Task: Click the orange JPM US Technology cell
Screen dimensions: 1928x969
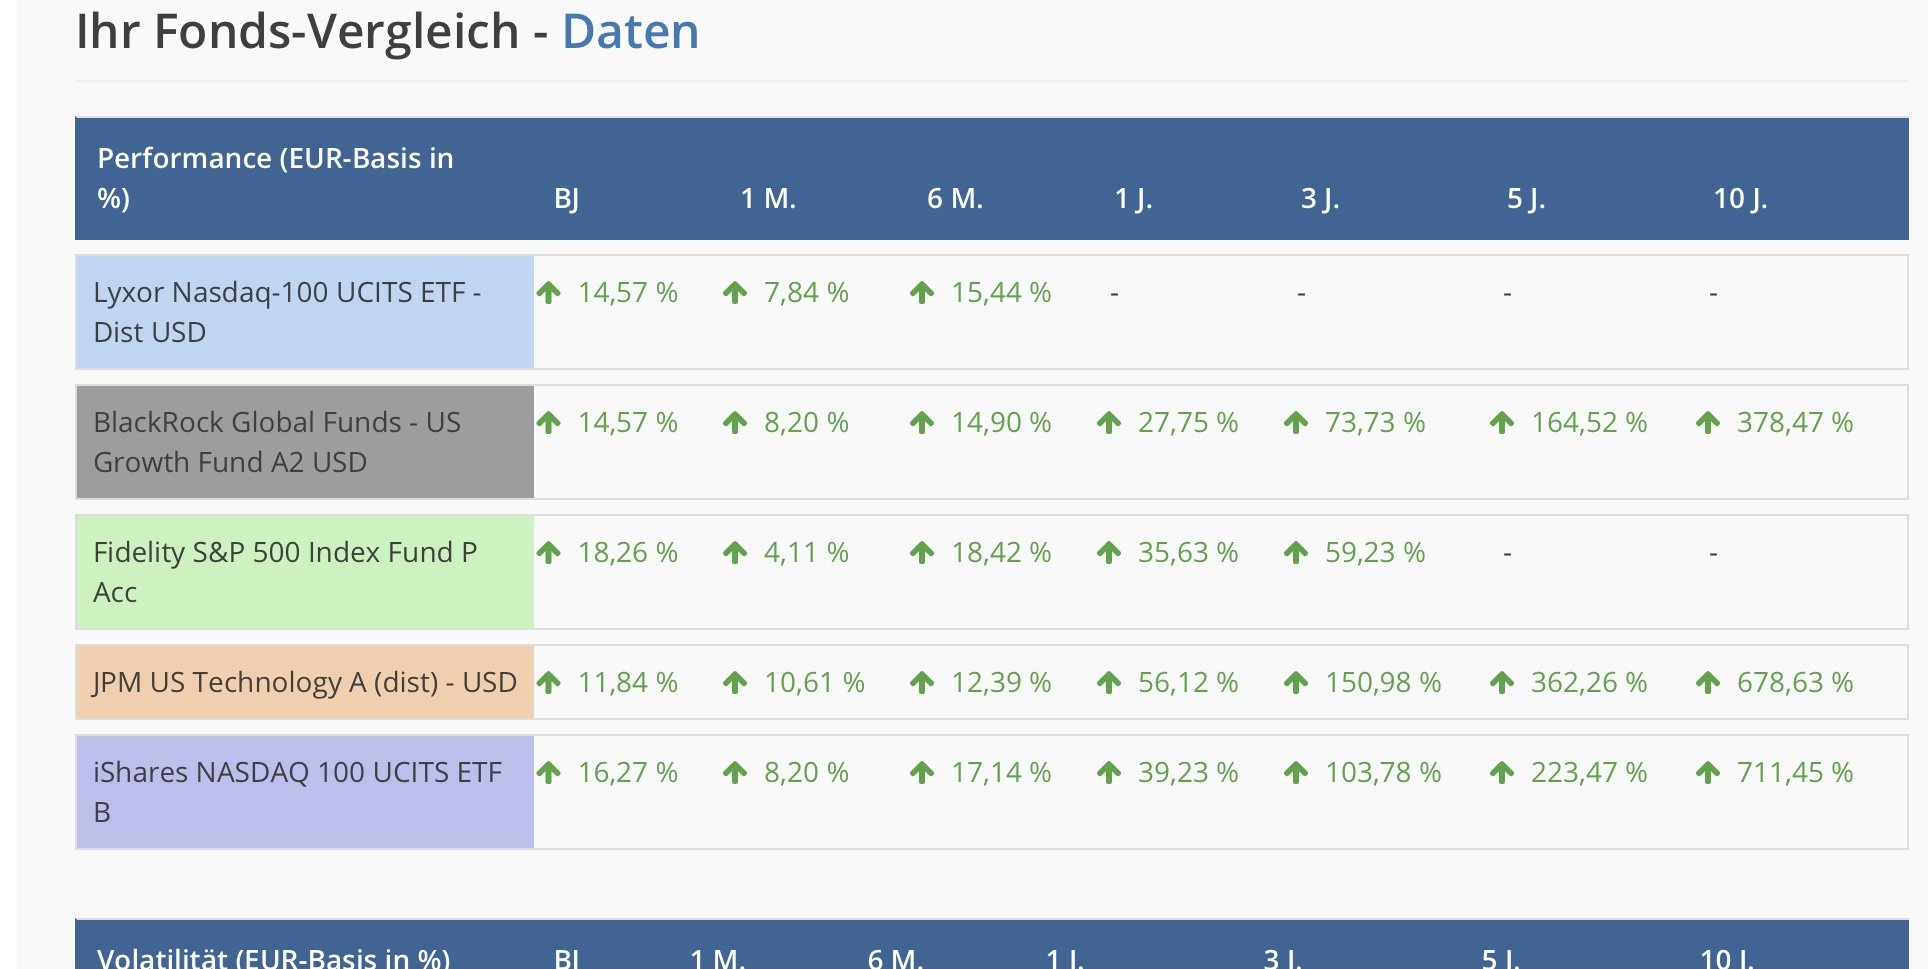Action: 304,682
